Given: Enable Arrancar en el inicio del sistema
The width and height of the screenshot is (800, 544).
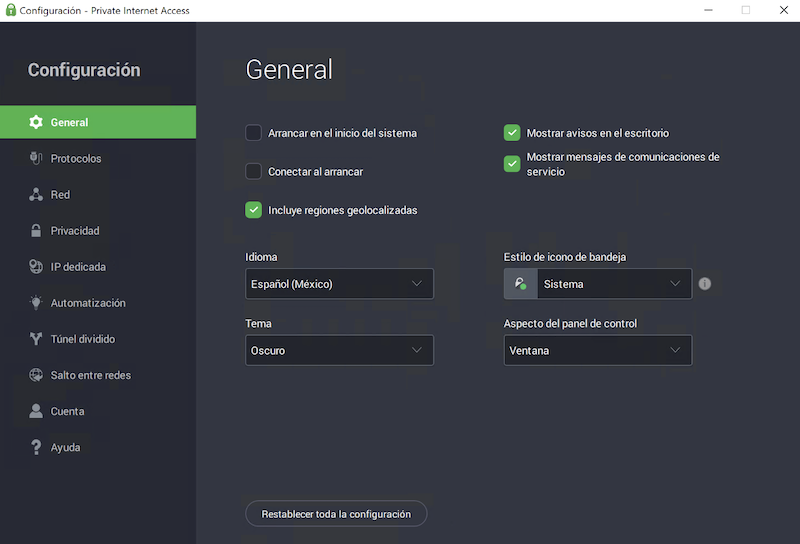Looking at the screenshot, I should coord(254,133).
